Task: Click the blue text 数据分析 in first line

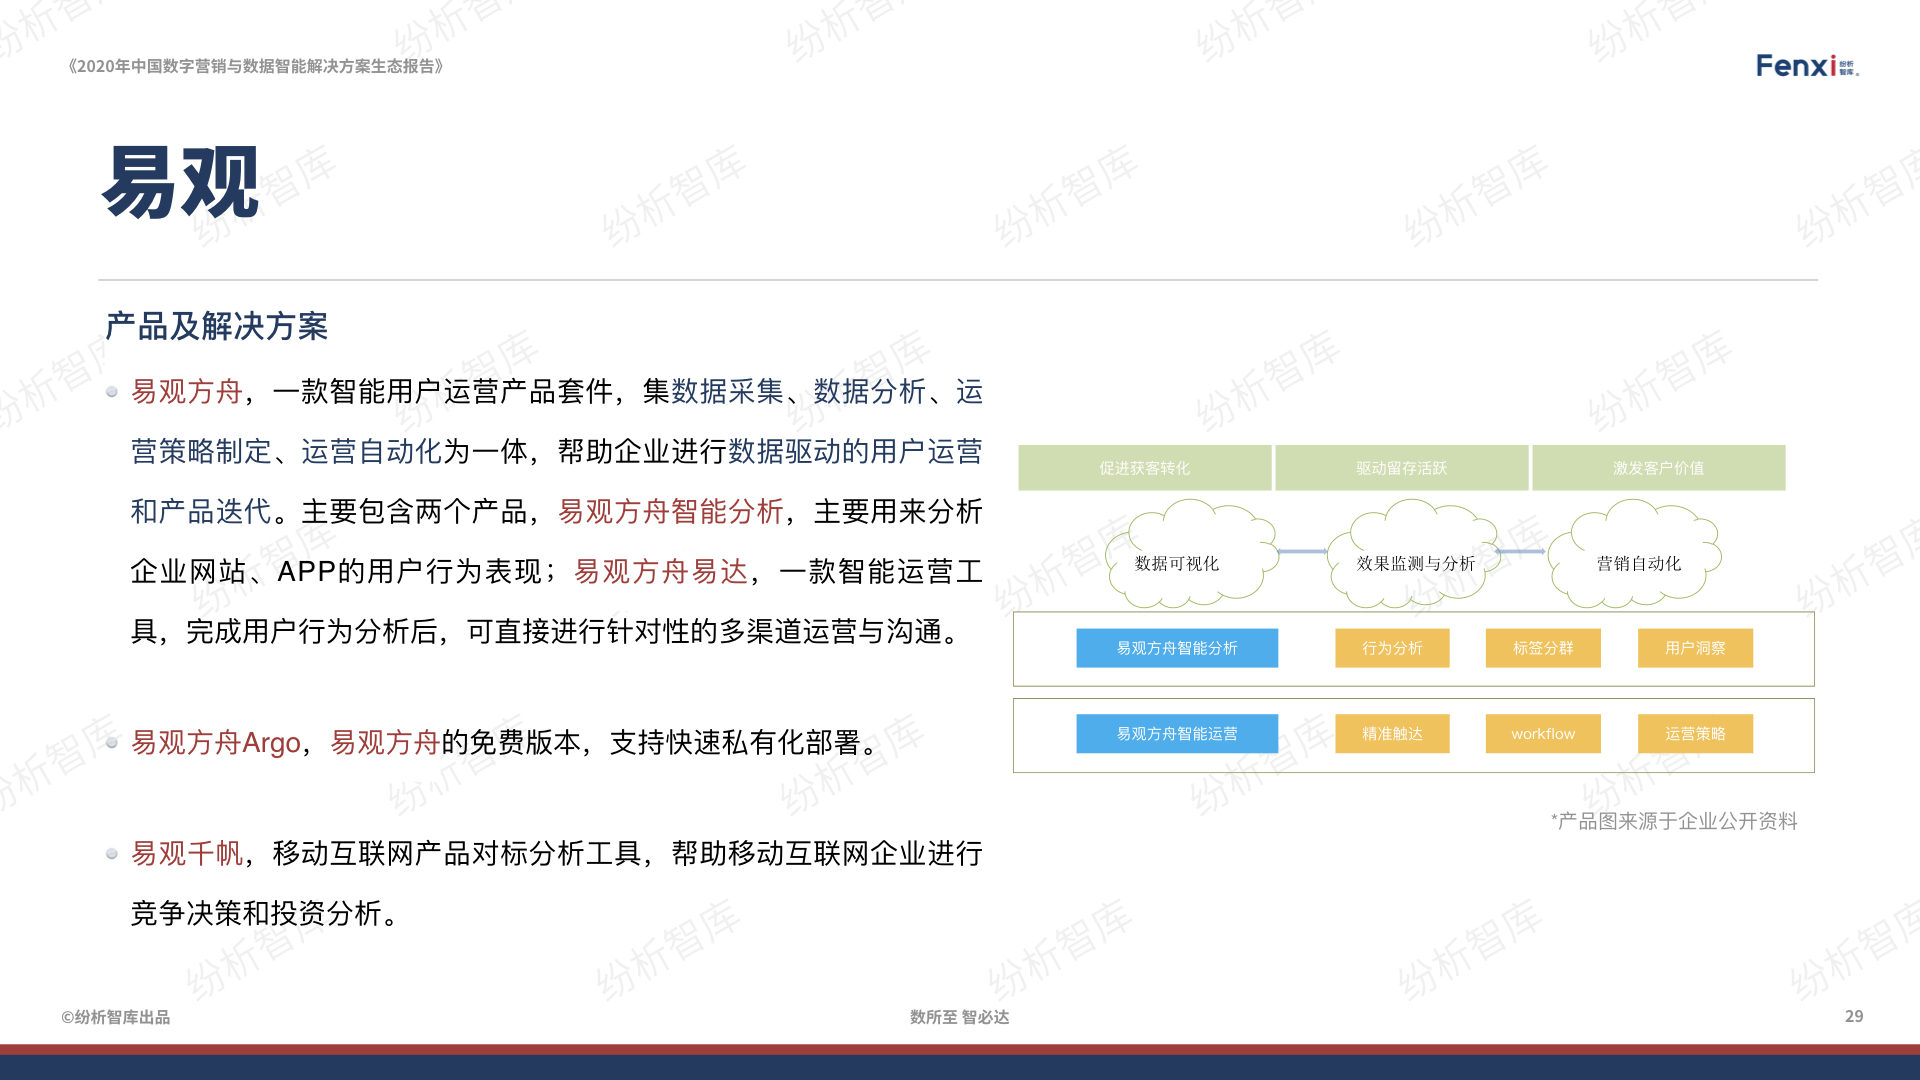Action: 870,392
